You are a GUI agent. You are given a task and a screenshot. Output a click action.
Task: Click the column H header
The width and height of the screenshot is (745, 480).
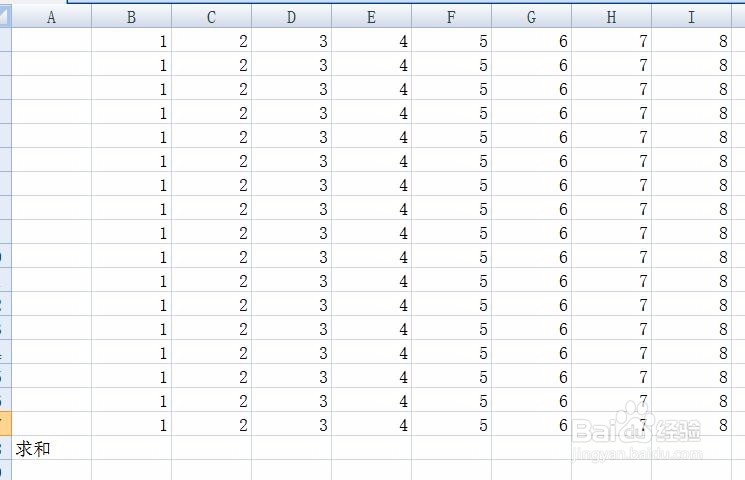[611, 17]
